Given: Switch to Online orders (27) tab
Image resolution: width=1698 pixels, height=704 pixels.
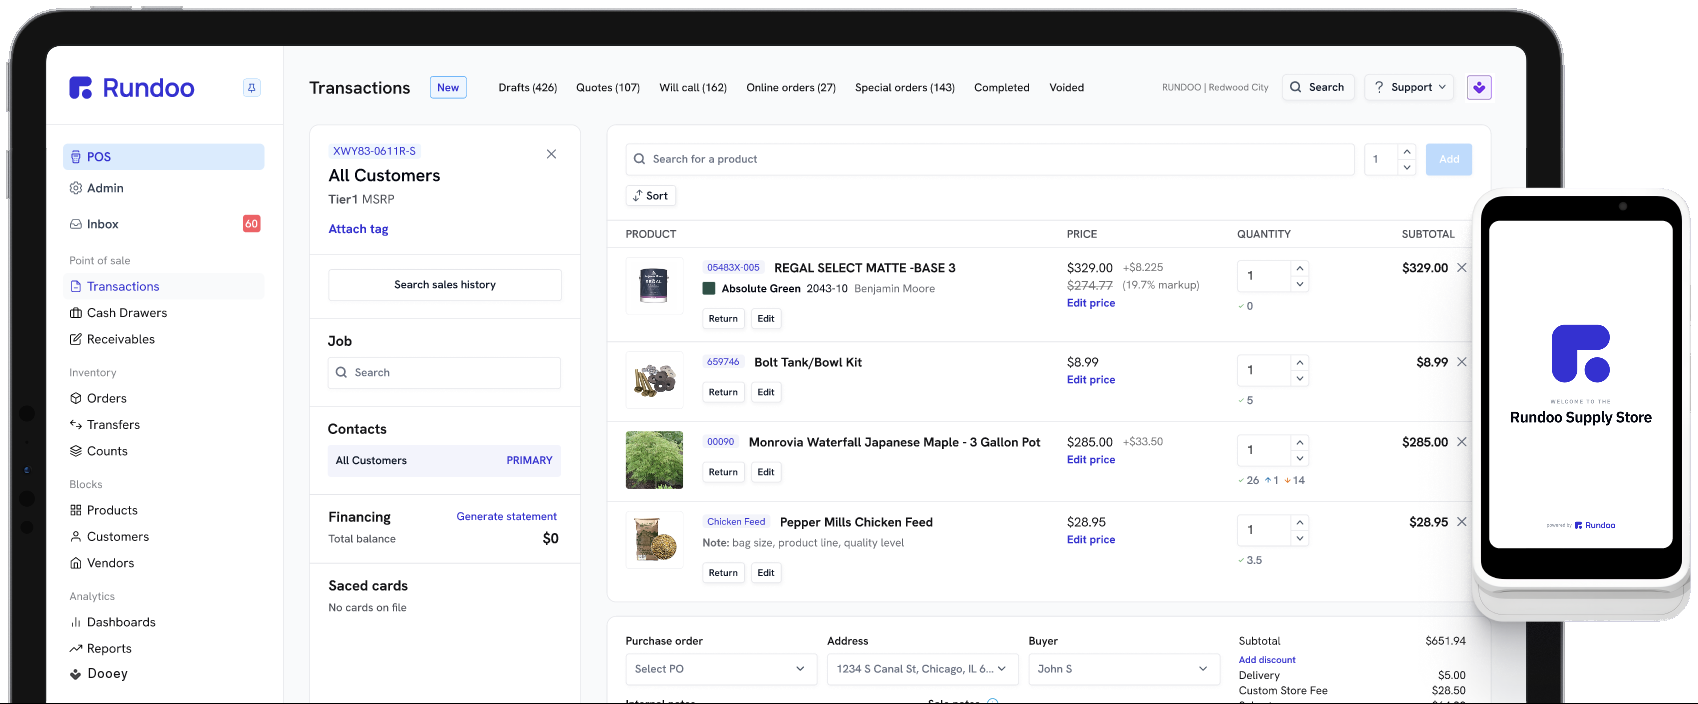Looking at the screenshot, I should tap(791, 88).
